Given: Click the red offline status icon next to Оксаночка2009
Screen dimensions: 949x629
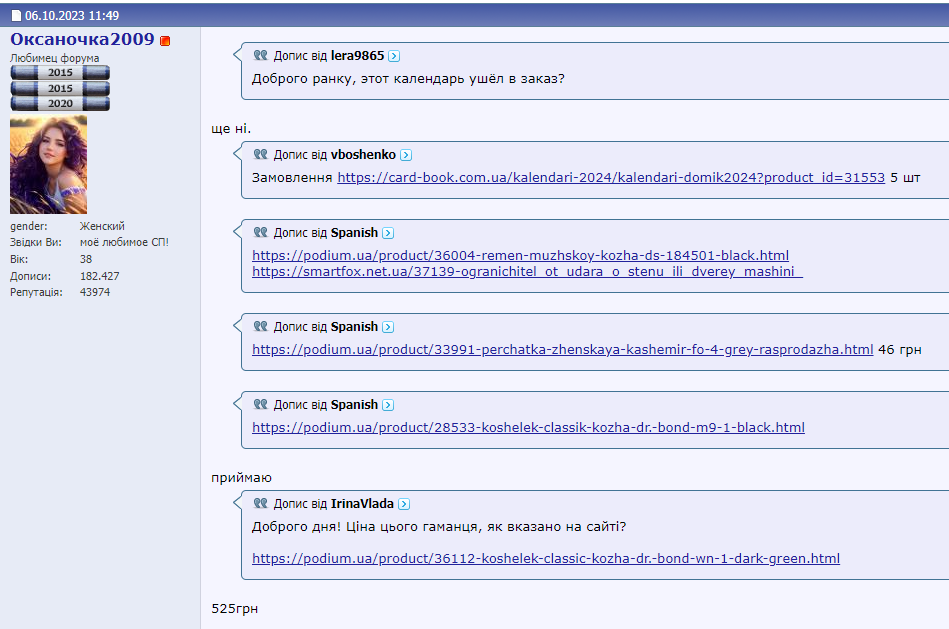Looking at the screenshot, I should (165, 41).
